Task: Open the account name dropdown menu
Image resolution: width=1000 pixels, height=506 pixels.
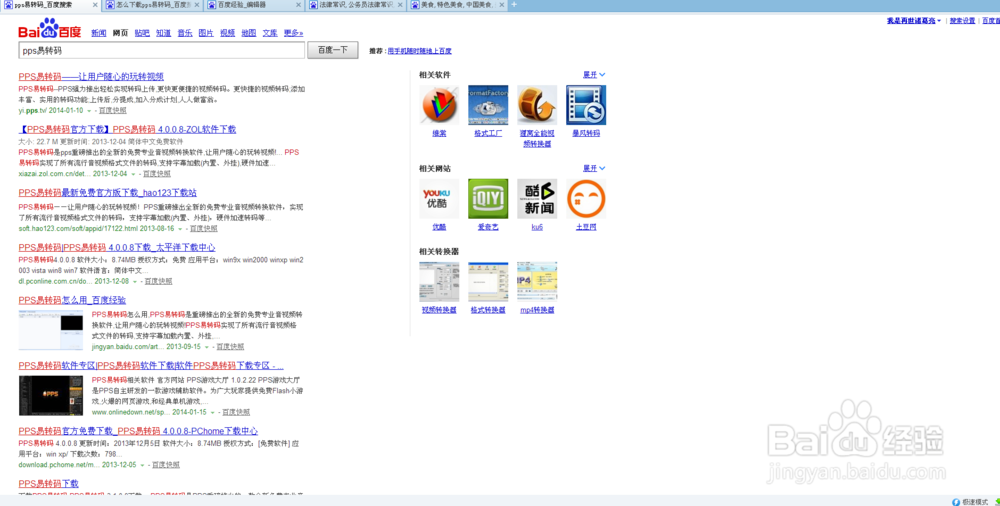Action: coord(914,20)
